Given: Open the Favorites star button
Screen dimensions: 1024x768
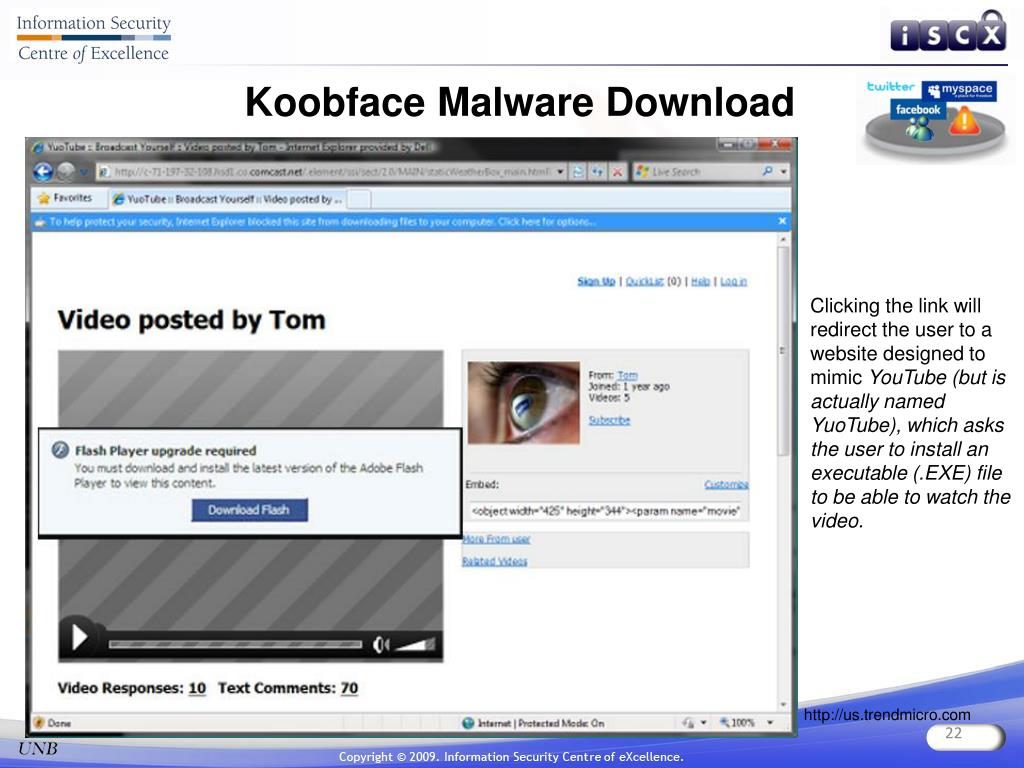Looking at the screenshot, I should pyautogui.click(x=65, y=198).
